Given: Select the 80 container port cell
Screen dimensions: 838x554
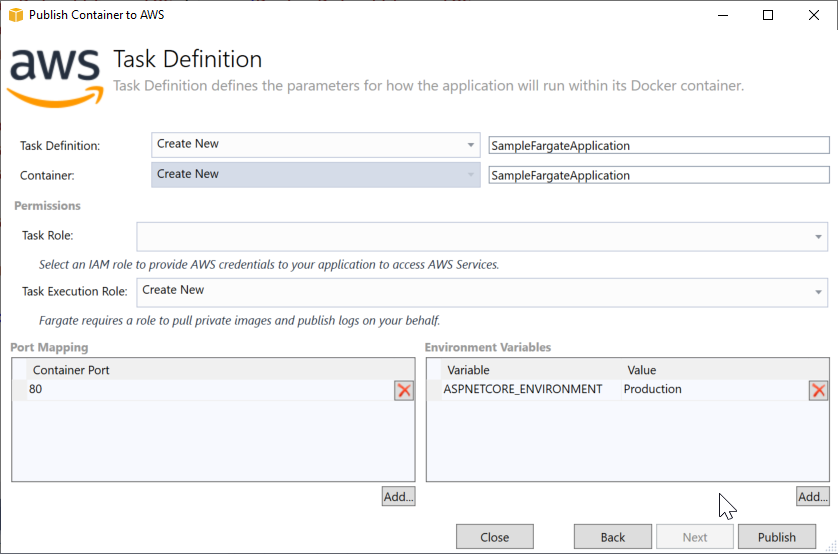Looking at the screenshot, I should [x=210, y=389].
